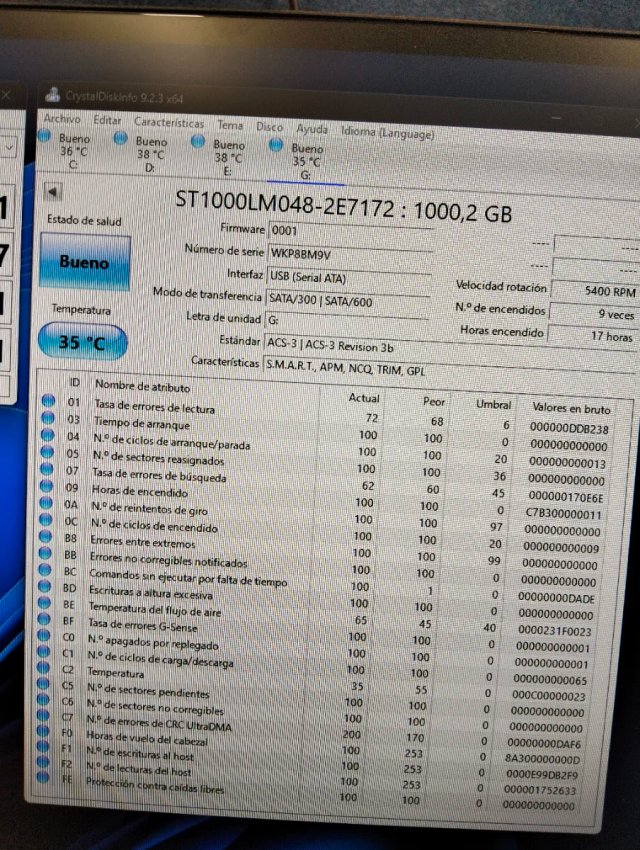This screenshot has height=850, width=640.
Task: Open the Editar menu
Action: pos(107,120)
